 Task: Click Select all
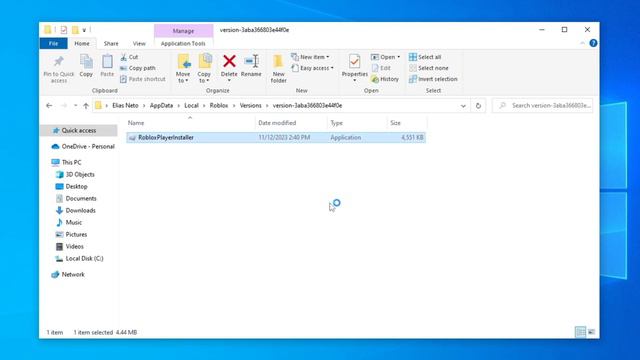pyautogui.click(x=425, y=57)
